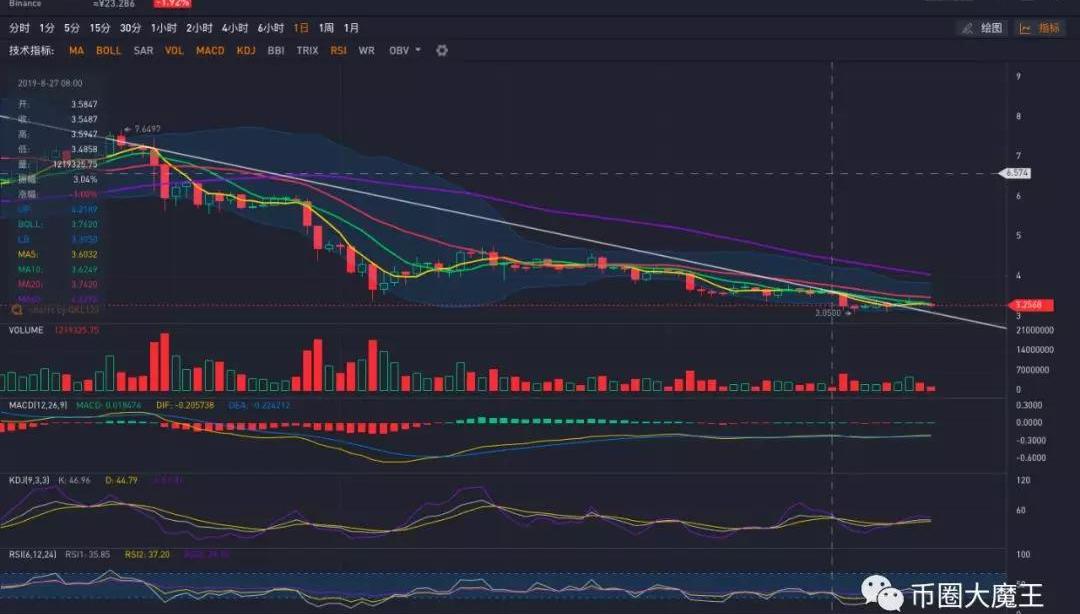Enable the TRIX indicator
1080x614 pixels.
click(307, 50)
